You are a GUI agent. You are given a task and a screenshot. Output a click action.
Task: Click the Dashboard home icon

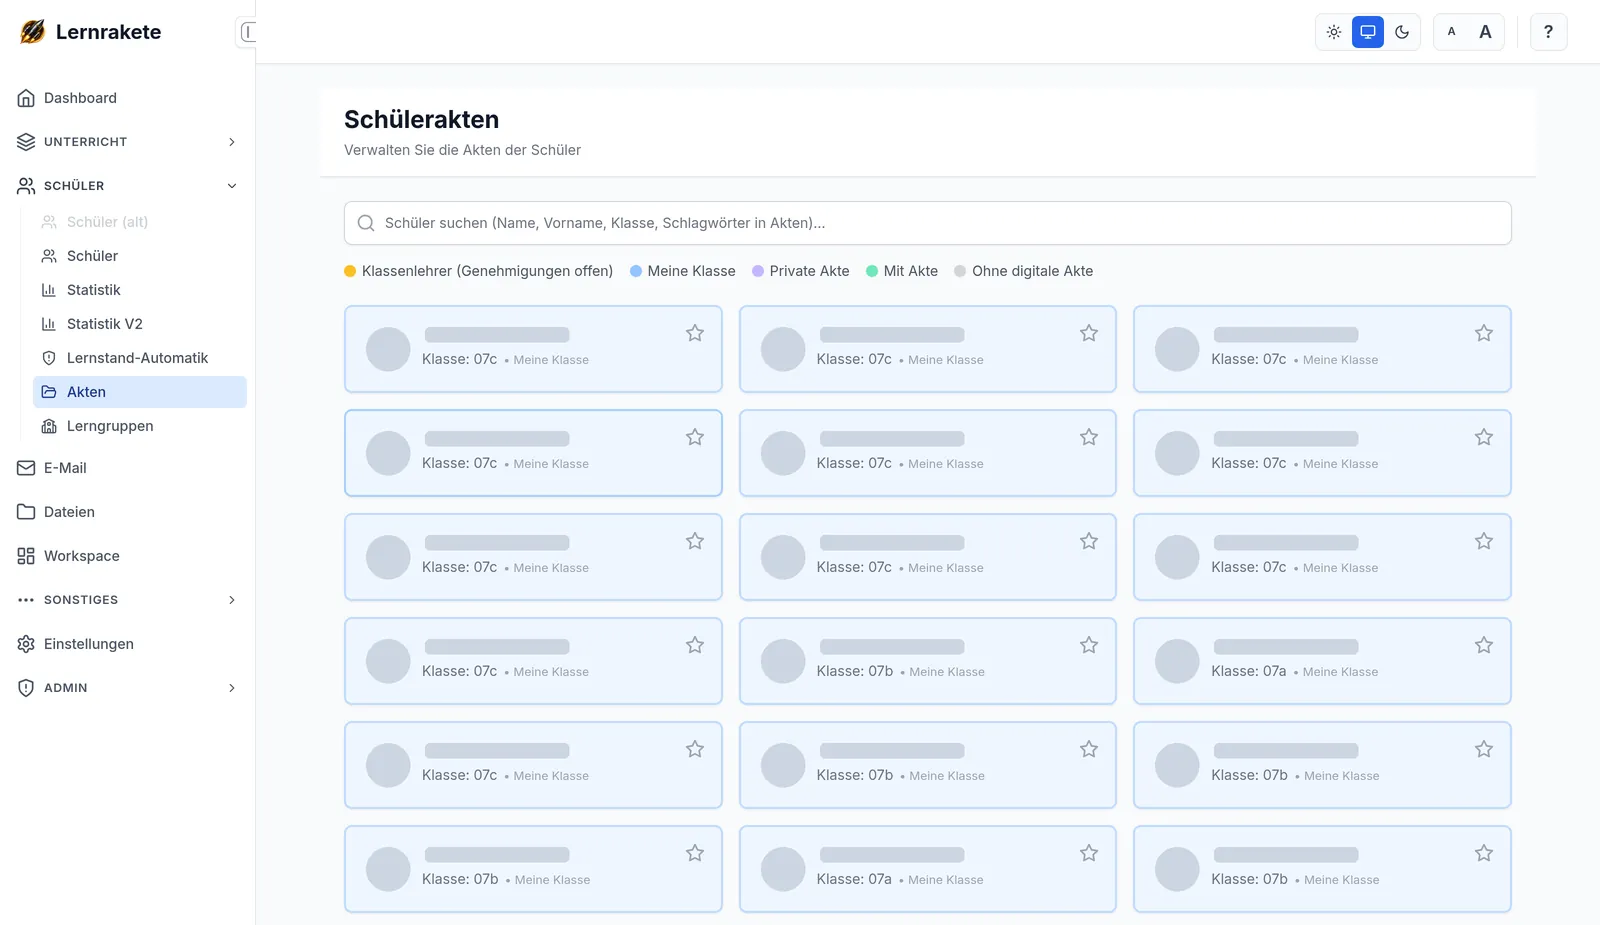pos(26,98)
